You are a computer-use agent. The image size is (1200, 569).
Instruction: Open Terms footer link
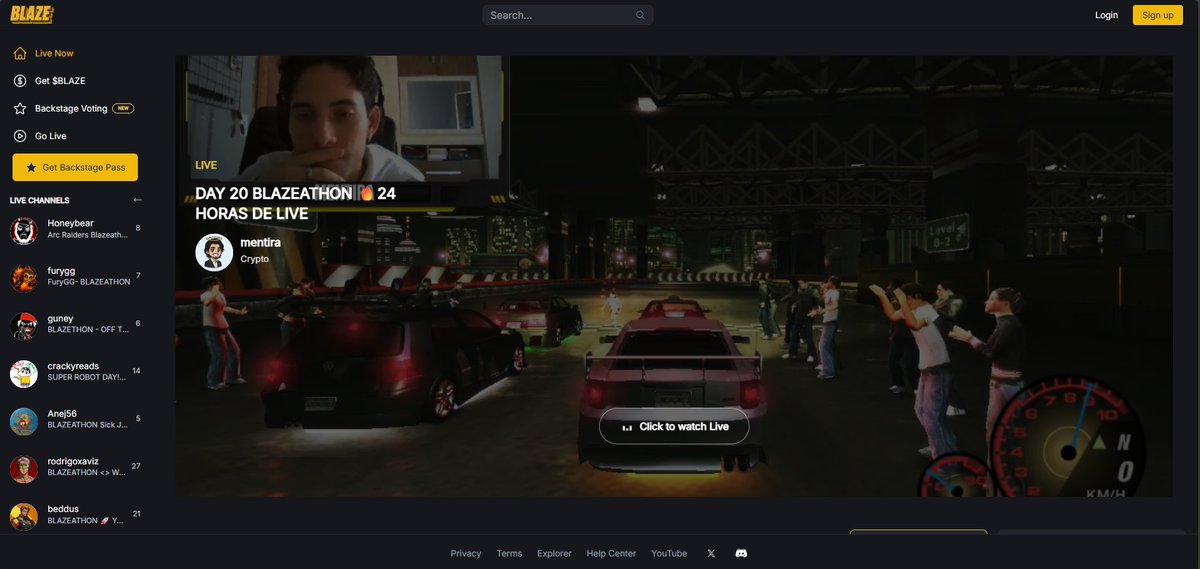(x=509, y=553)
